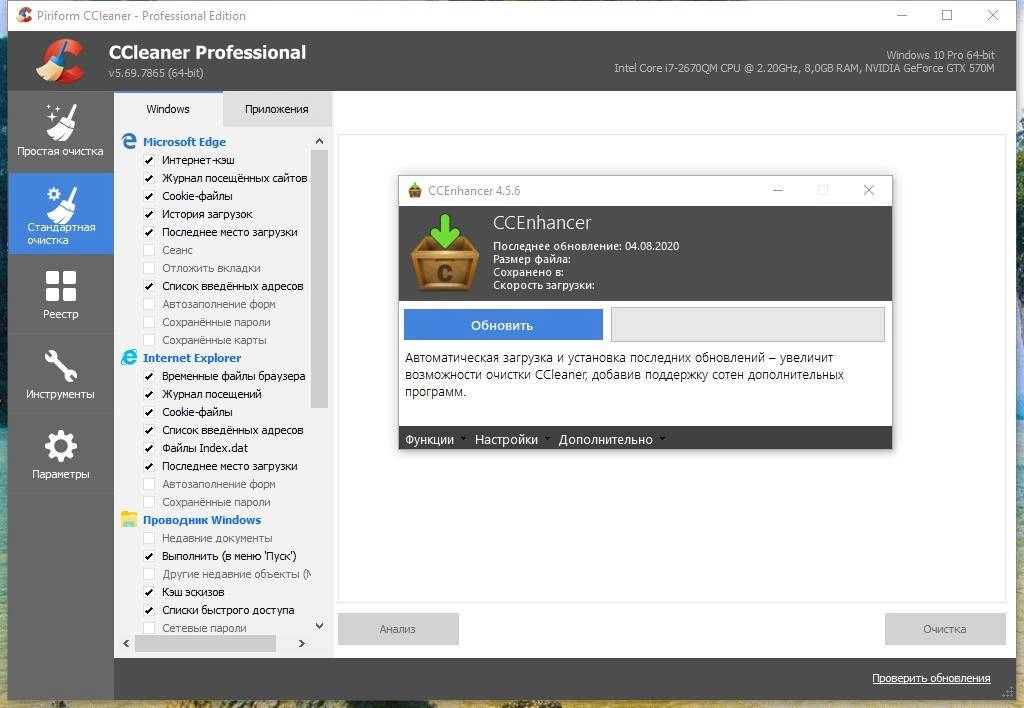
Task: Click the Очистка button
Action: point(944,629)
